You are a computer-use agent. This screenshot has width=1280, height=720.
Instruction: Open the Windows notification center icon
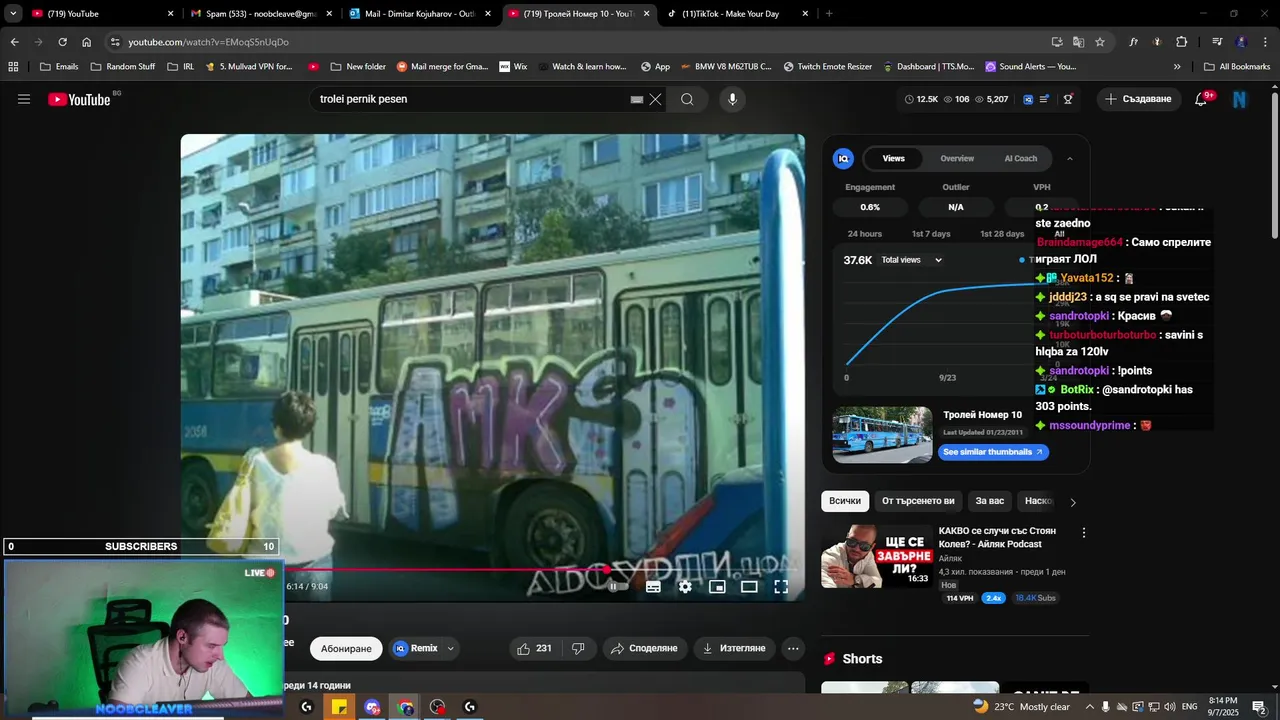click(x=1259, y=707)
